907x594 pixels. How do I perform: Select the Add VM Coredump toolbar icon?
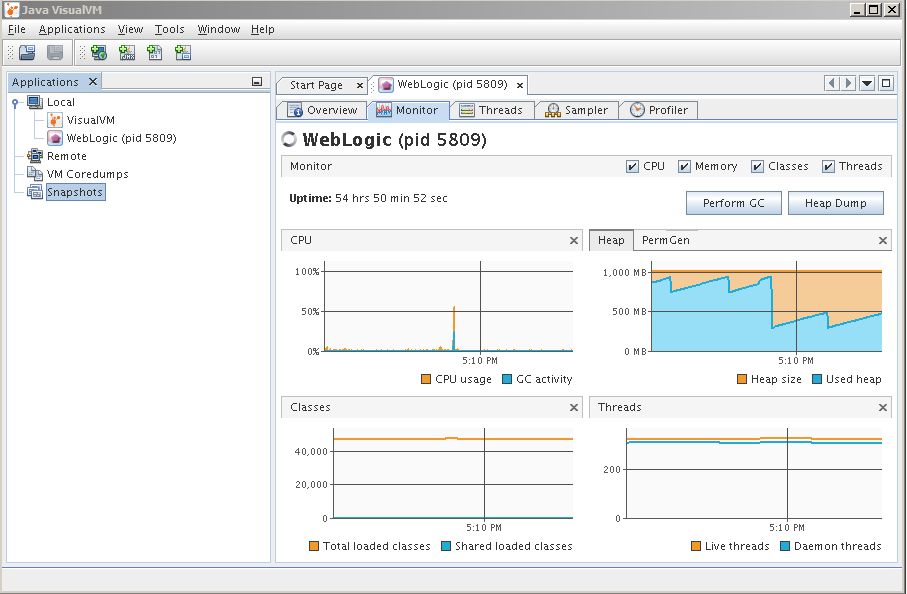click(x=152, y=52)
